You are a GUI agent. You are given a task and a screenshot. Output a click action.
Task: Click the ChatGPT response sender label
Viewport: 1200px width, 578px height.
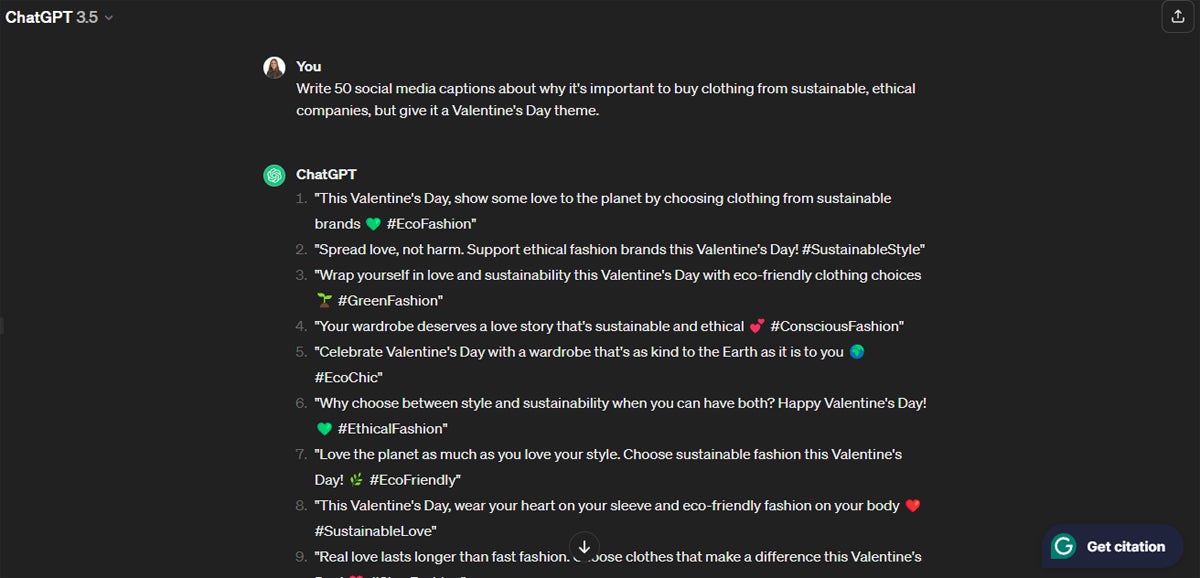pos(326,174)
